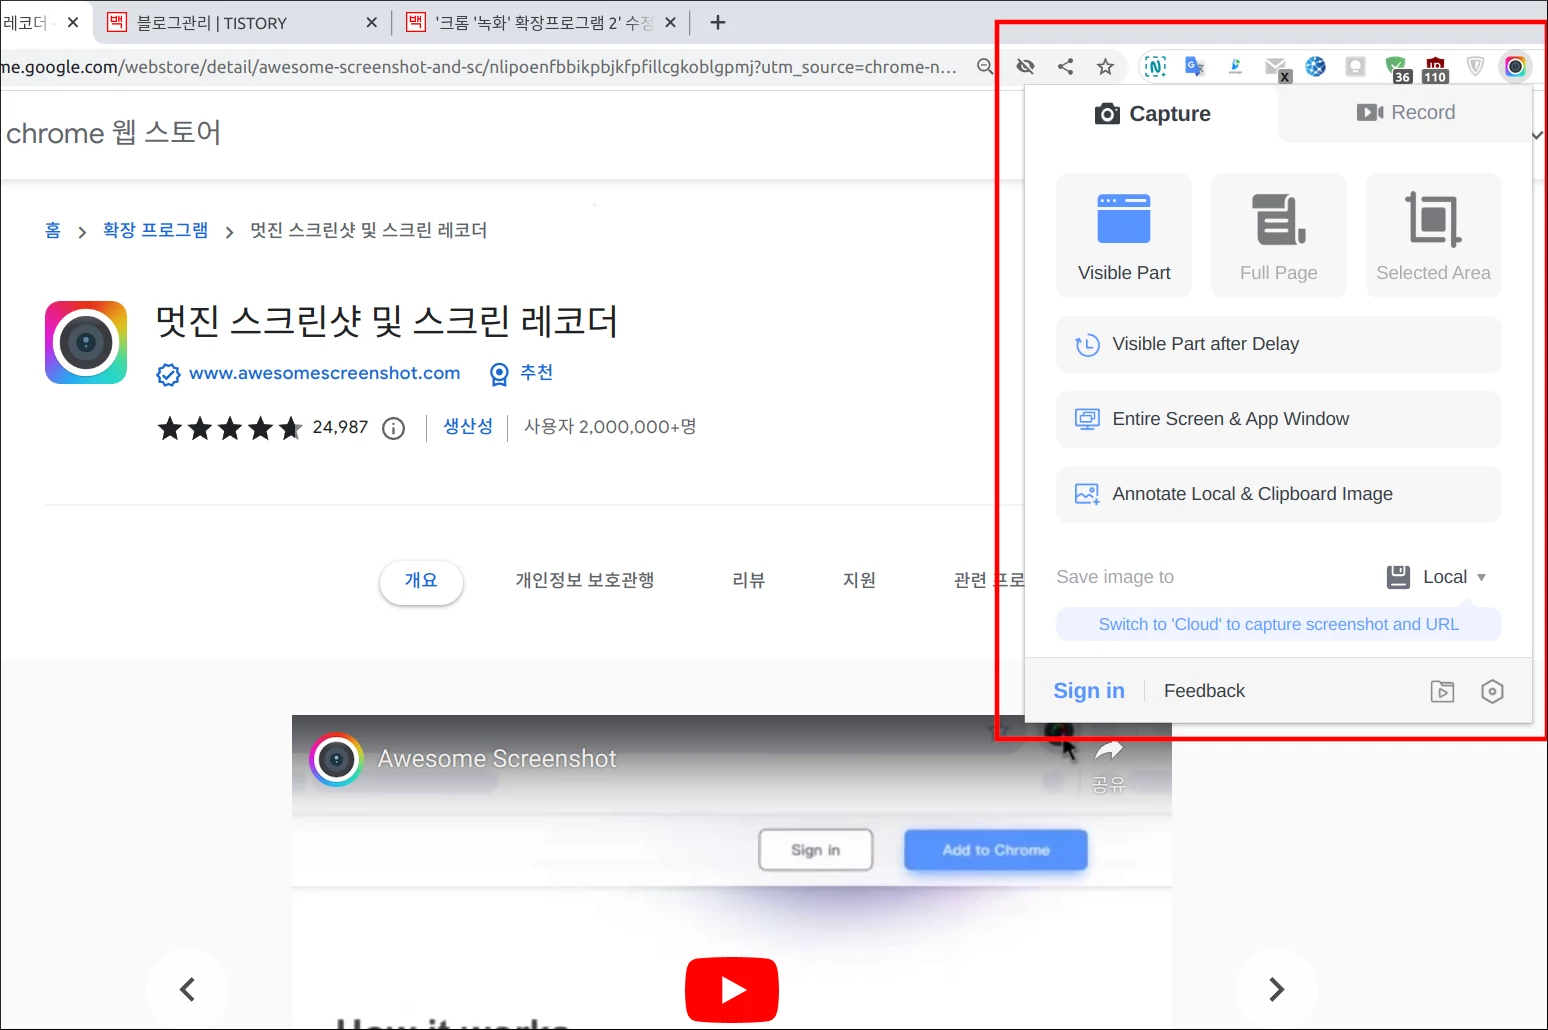
Task: Bookmark this page with the star icon
Action: pos(1105,67)
